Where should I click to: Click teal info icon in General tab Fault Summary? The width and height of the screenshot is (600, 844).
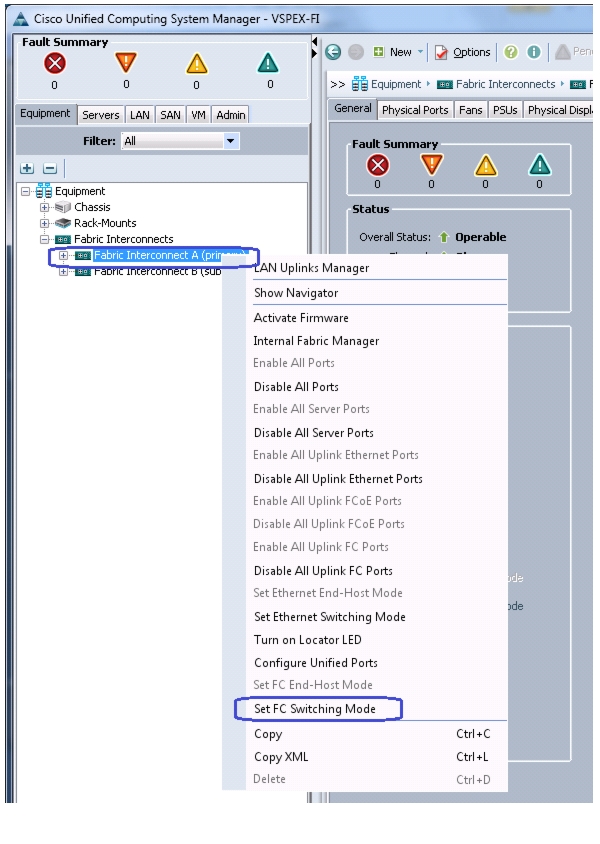click(540, 165)
